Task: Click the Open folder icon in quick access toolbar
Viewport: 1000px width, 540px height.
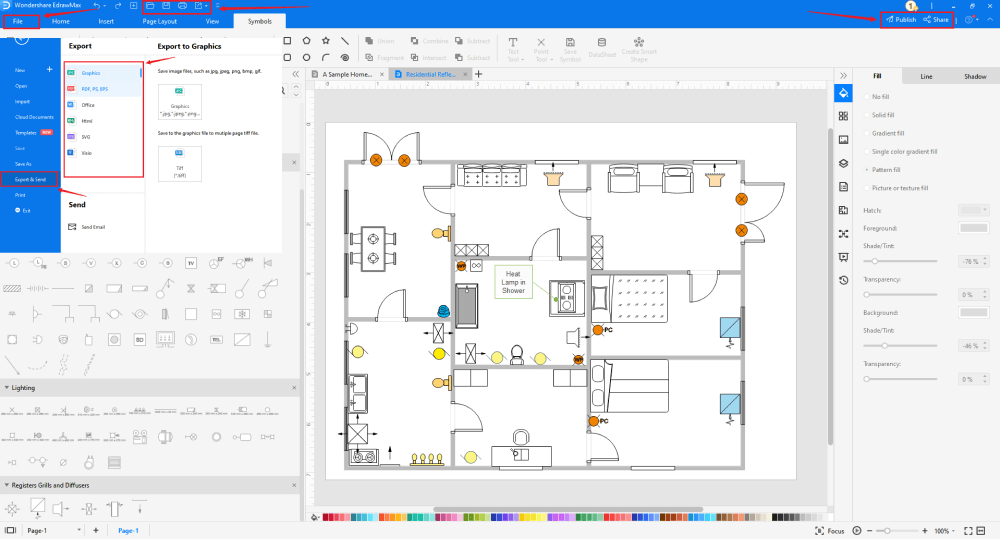Action: click(150, 5)
